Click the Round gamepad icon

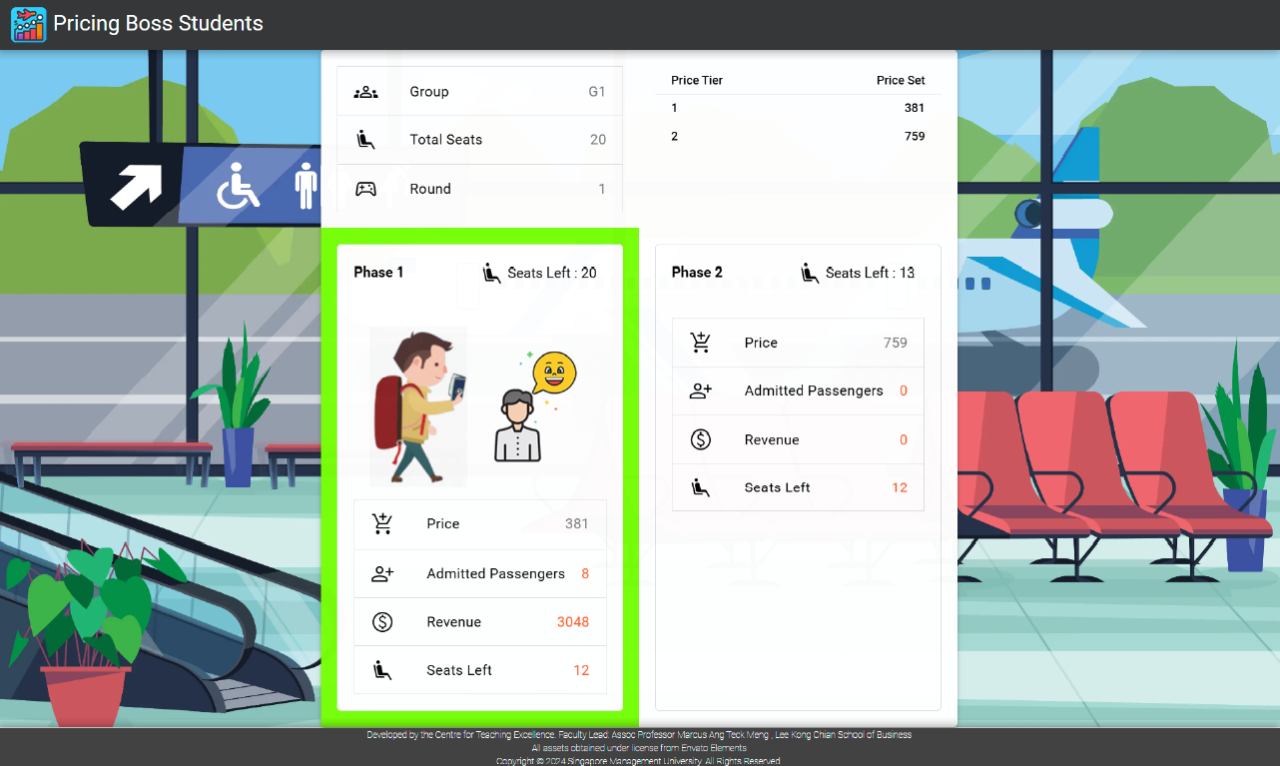(366, 189)
